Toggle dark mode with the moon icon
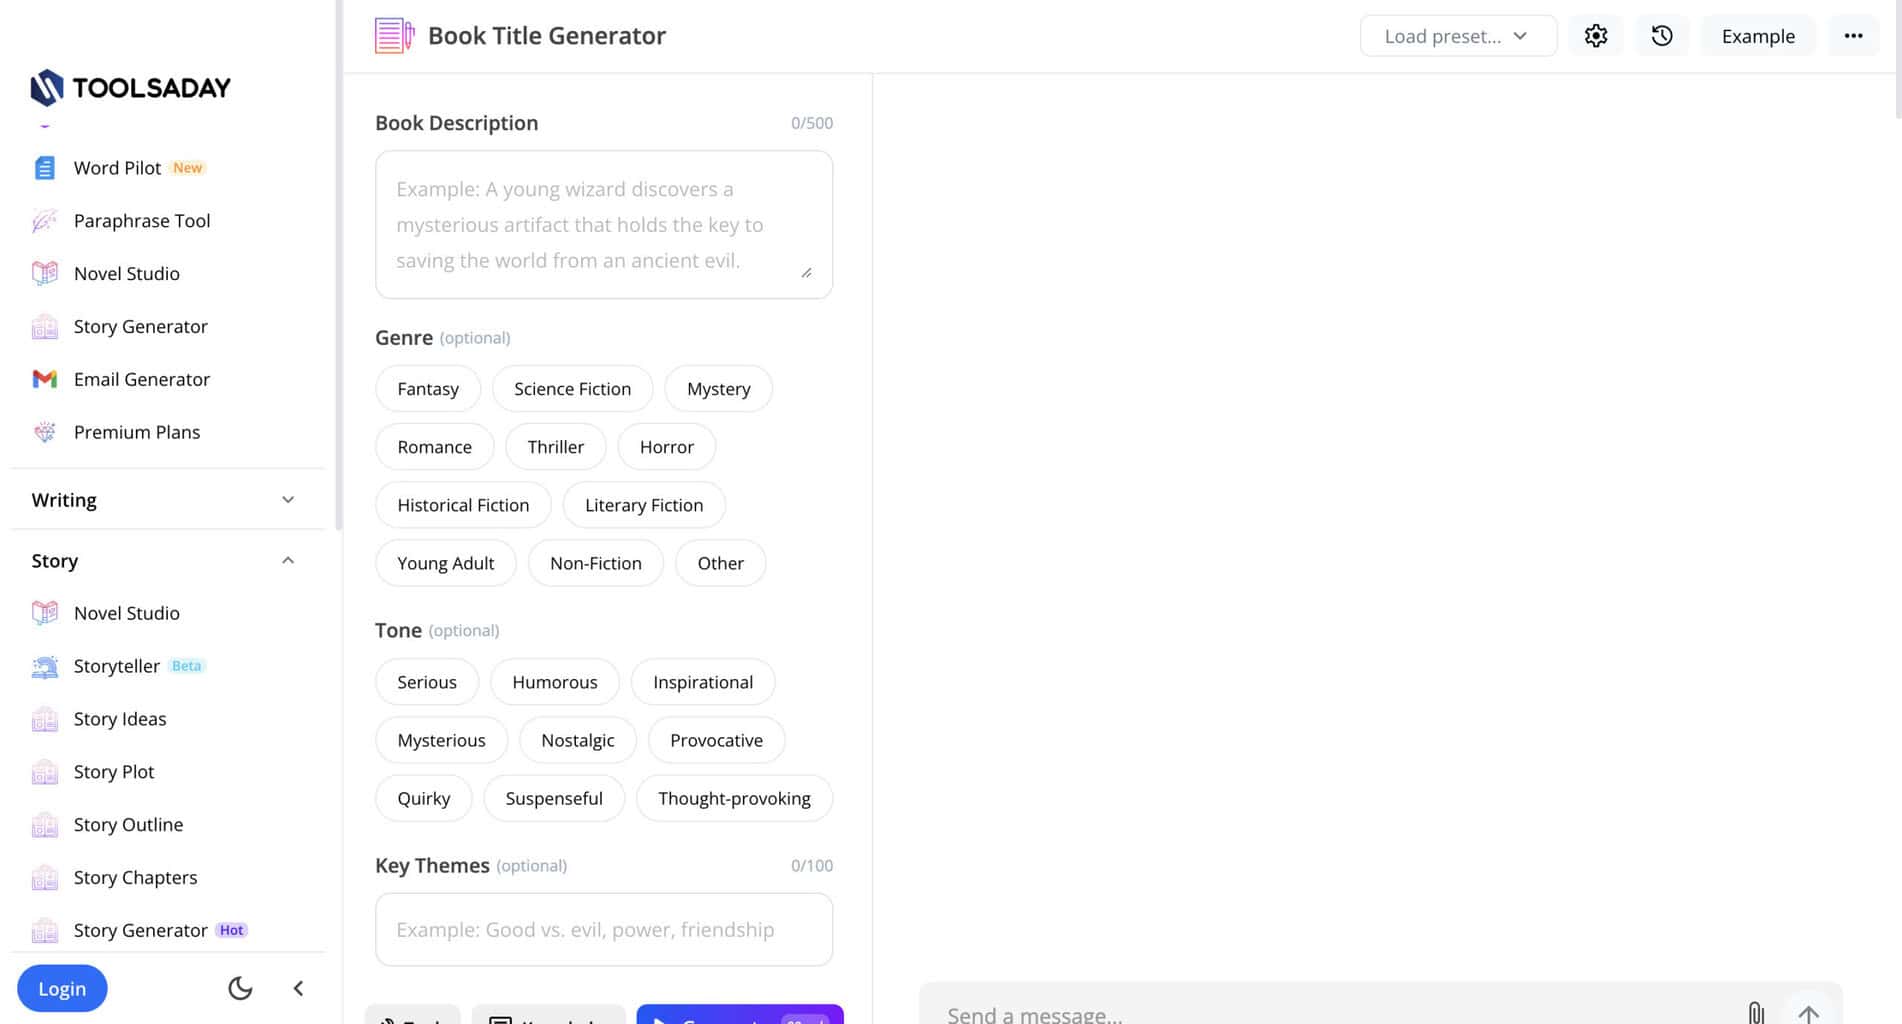The height and width of the screenshot is (1024, 1902). [239, 988]
